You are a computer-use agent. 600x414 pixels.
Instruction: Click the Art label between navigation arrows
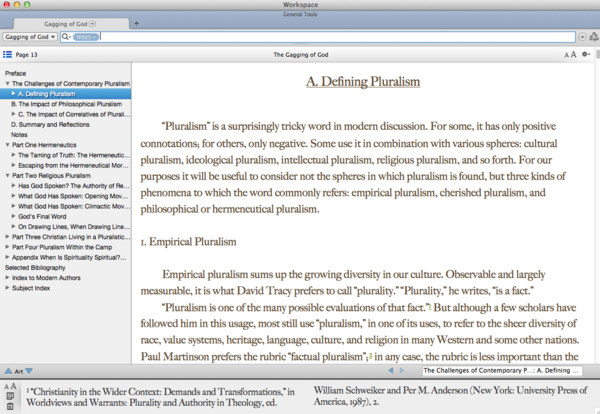tap(18, 371)
